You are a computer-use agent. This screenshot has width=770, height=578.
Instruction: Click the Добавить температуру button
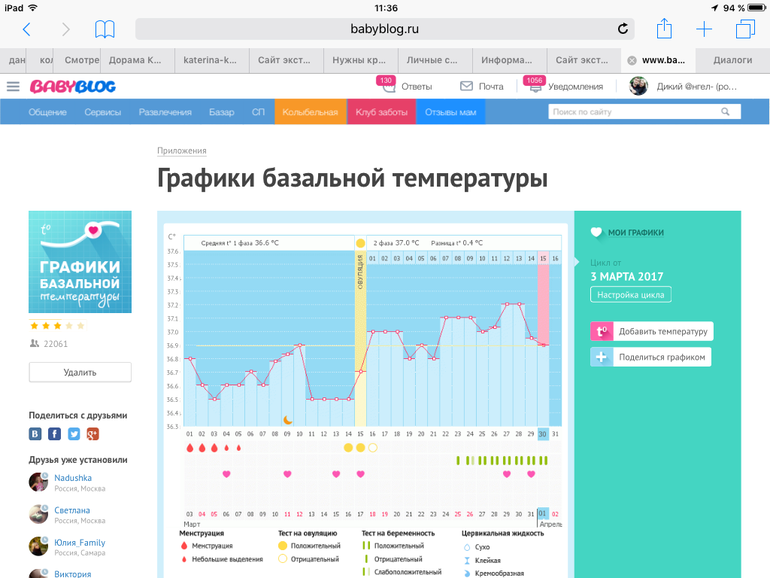652,331
